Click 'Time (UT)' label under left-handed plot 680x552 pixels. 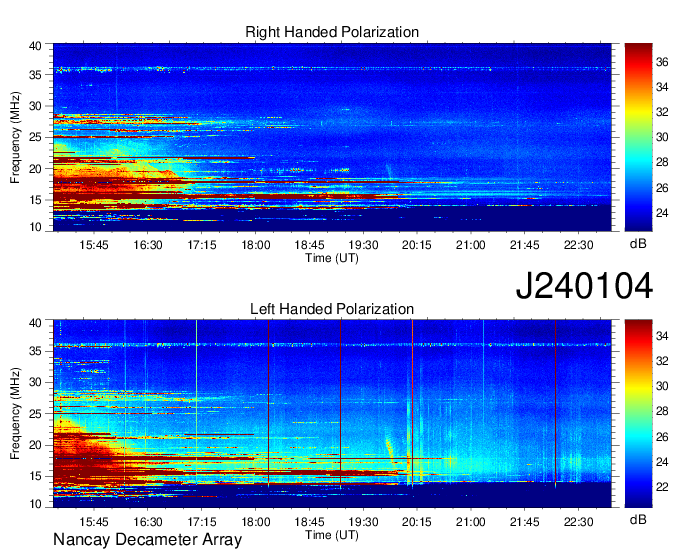[x=332, y=535]
